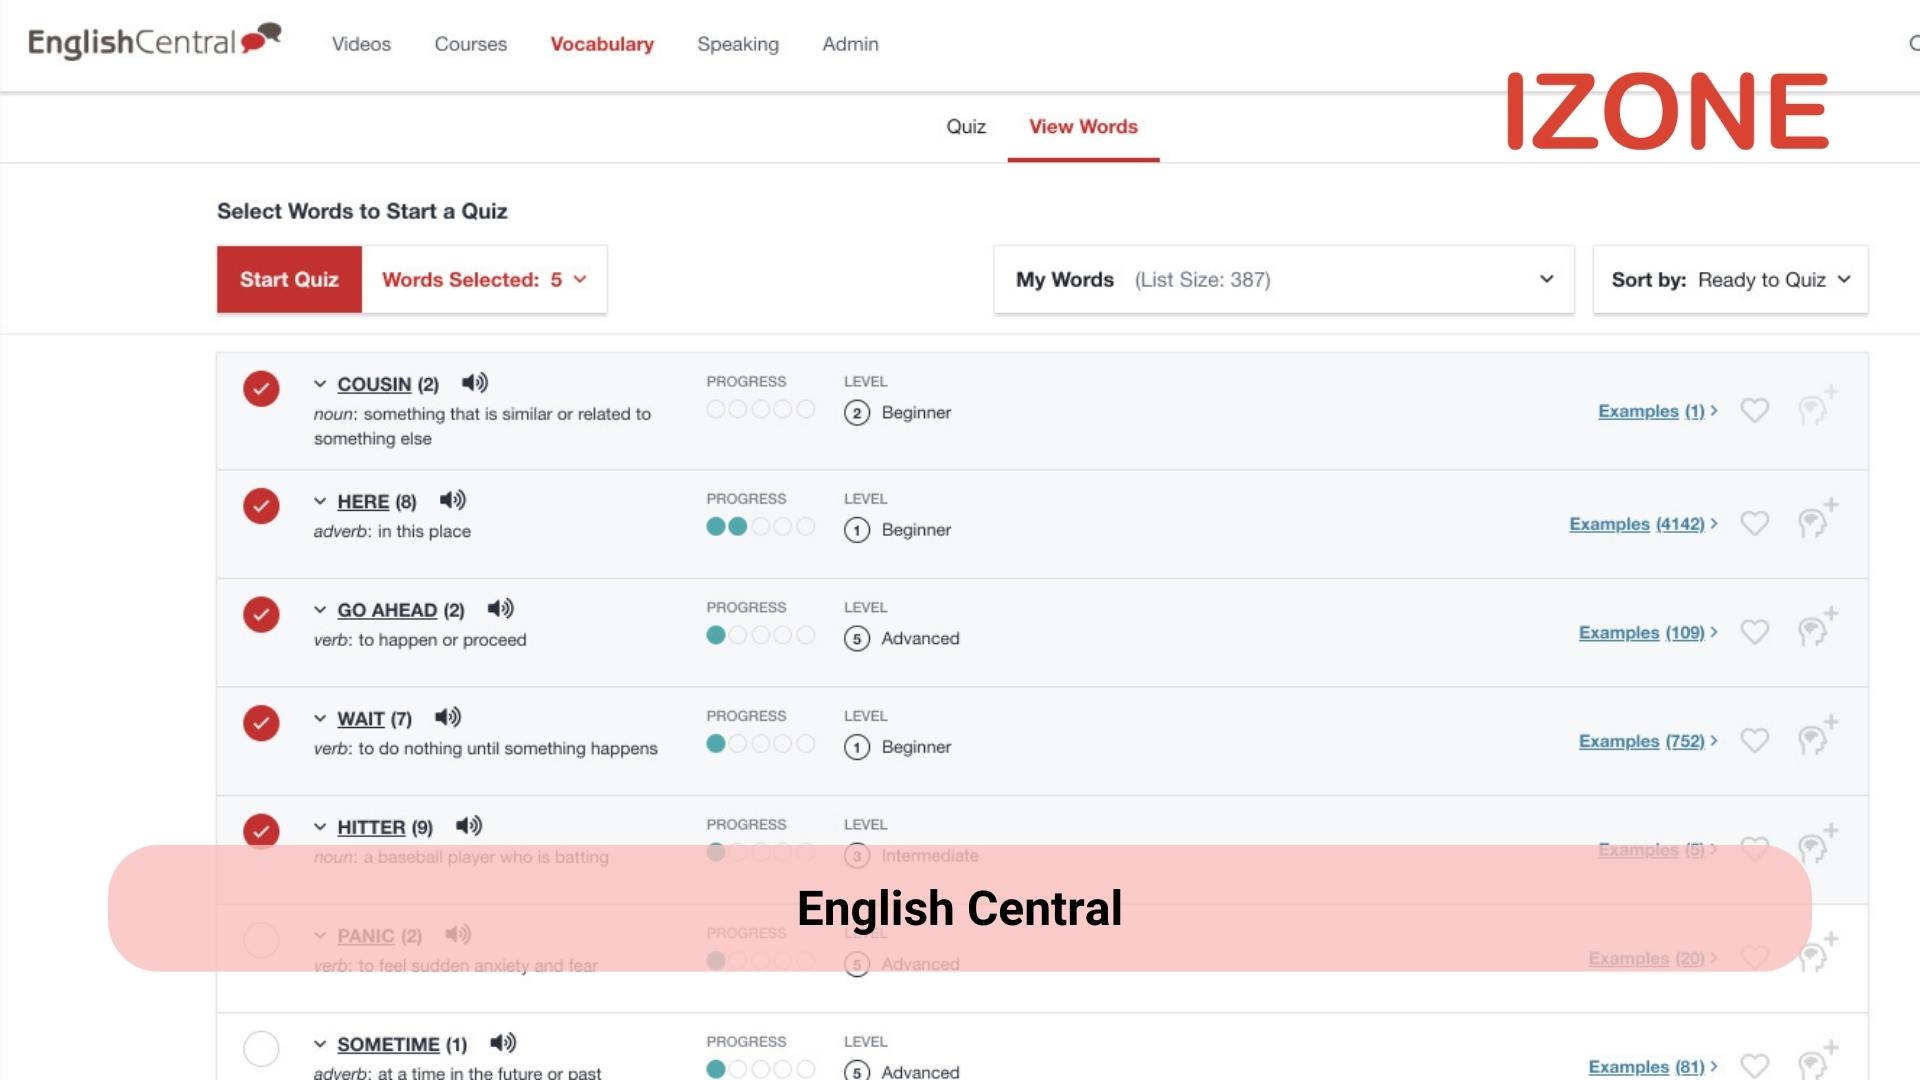This screenshot has width=1920, height=1080.
Task: Expand the COUSIN word details chevron
Action: tap(320, 384)
